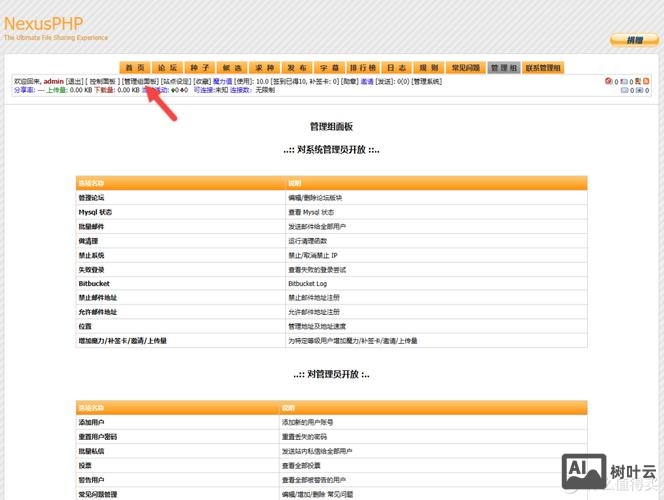Click the '发送邮件给全部用户' description text

[317, 227]
